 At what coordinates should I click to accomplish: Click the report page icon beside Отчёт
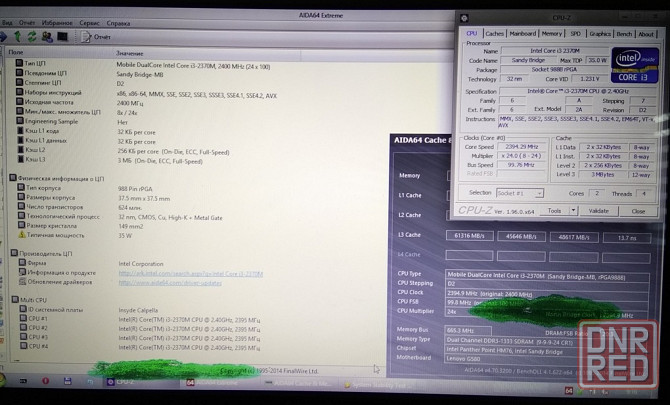click(x=86, y=37)
